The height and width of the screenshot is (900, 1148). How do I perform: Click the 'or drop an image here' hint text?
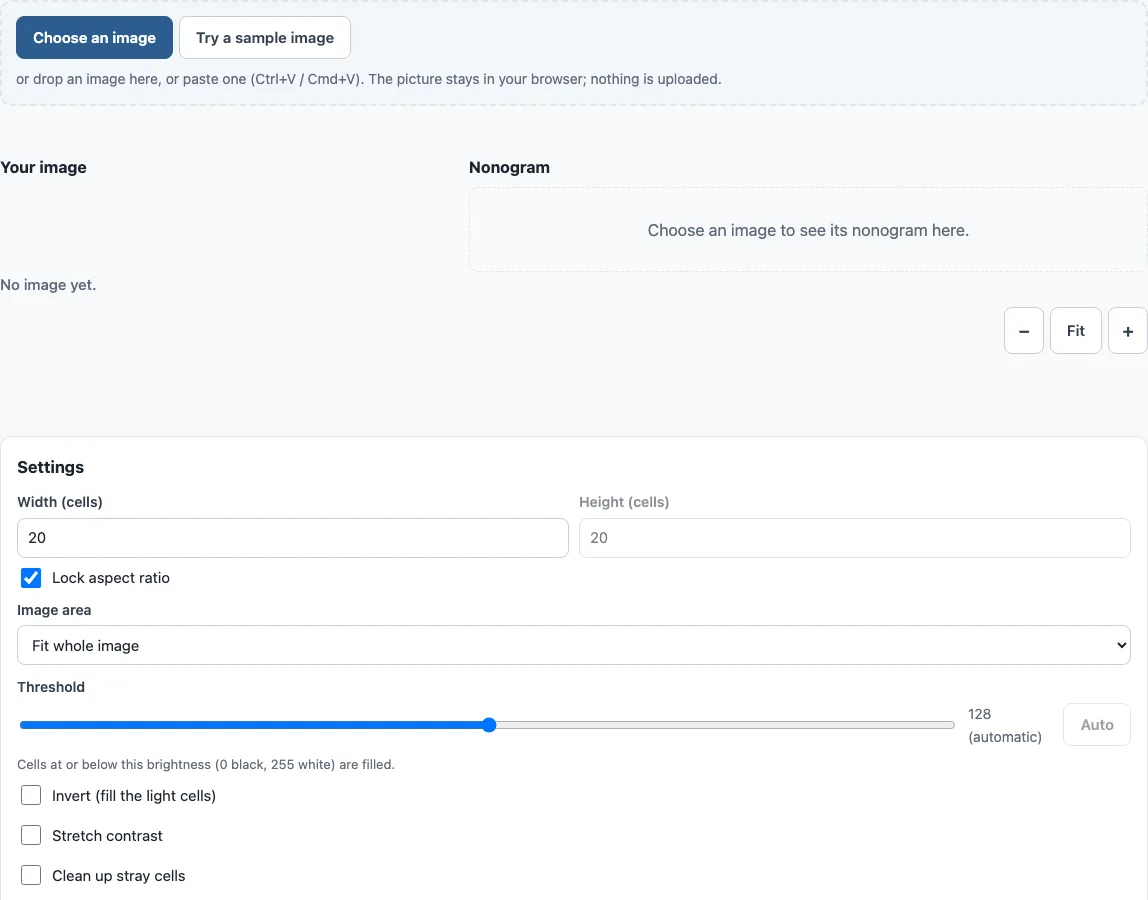(x=369, y=79)
